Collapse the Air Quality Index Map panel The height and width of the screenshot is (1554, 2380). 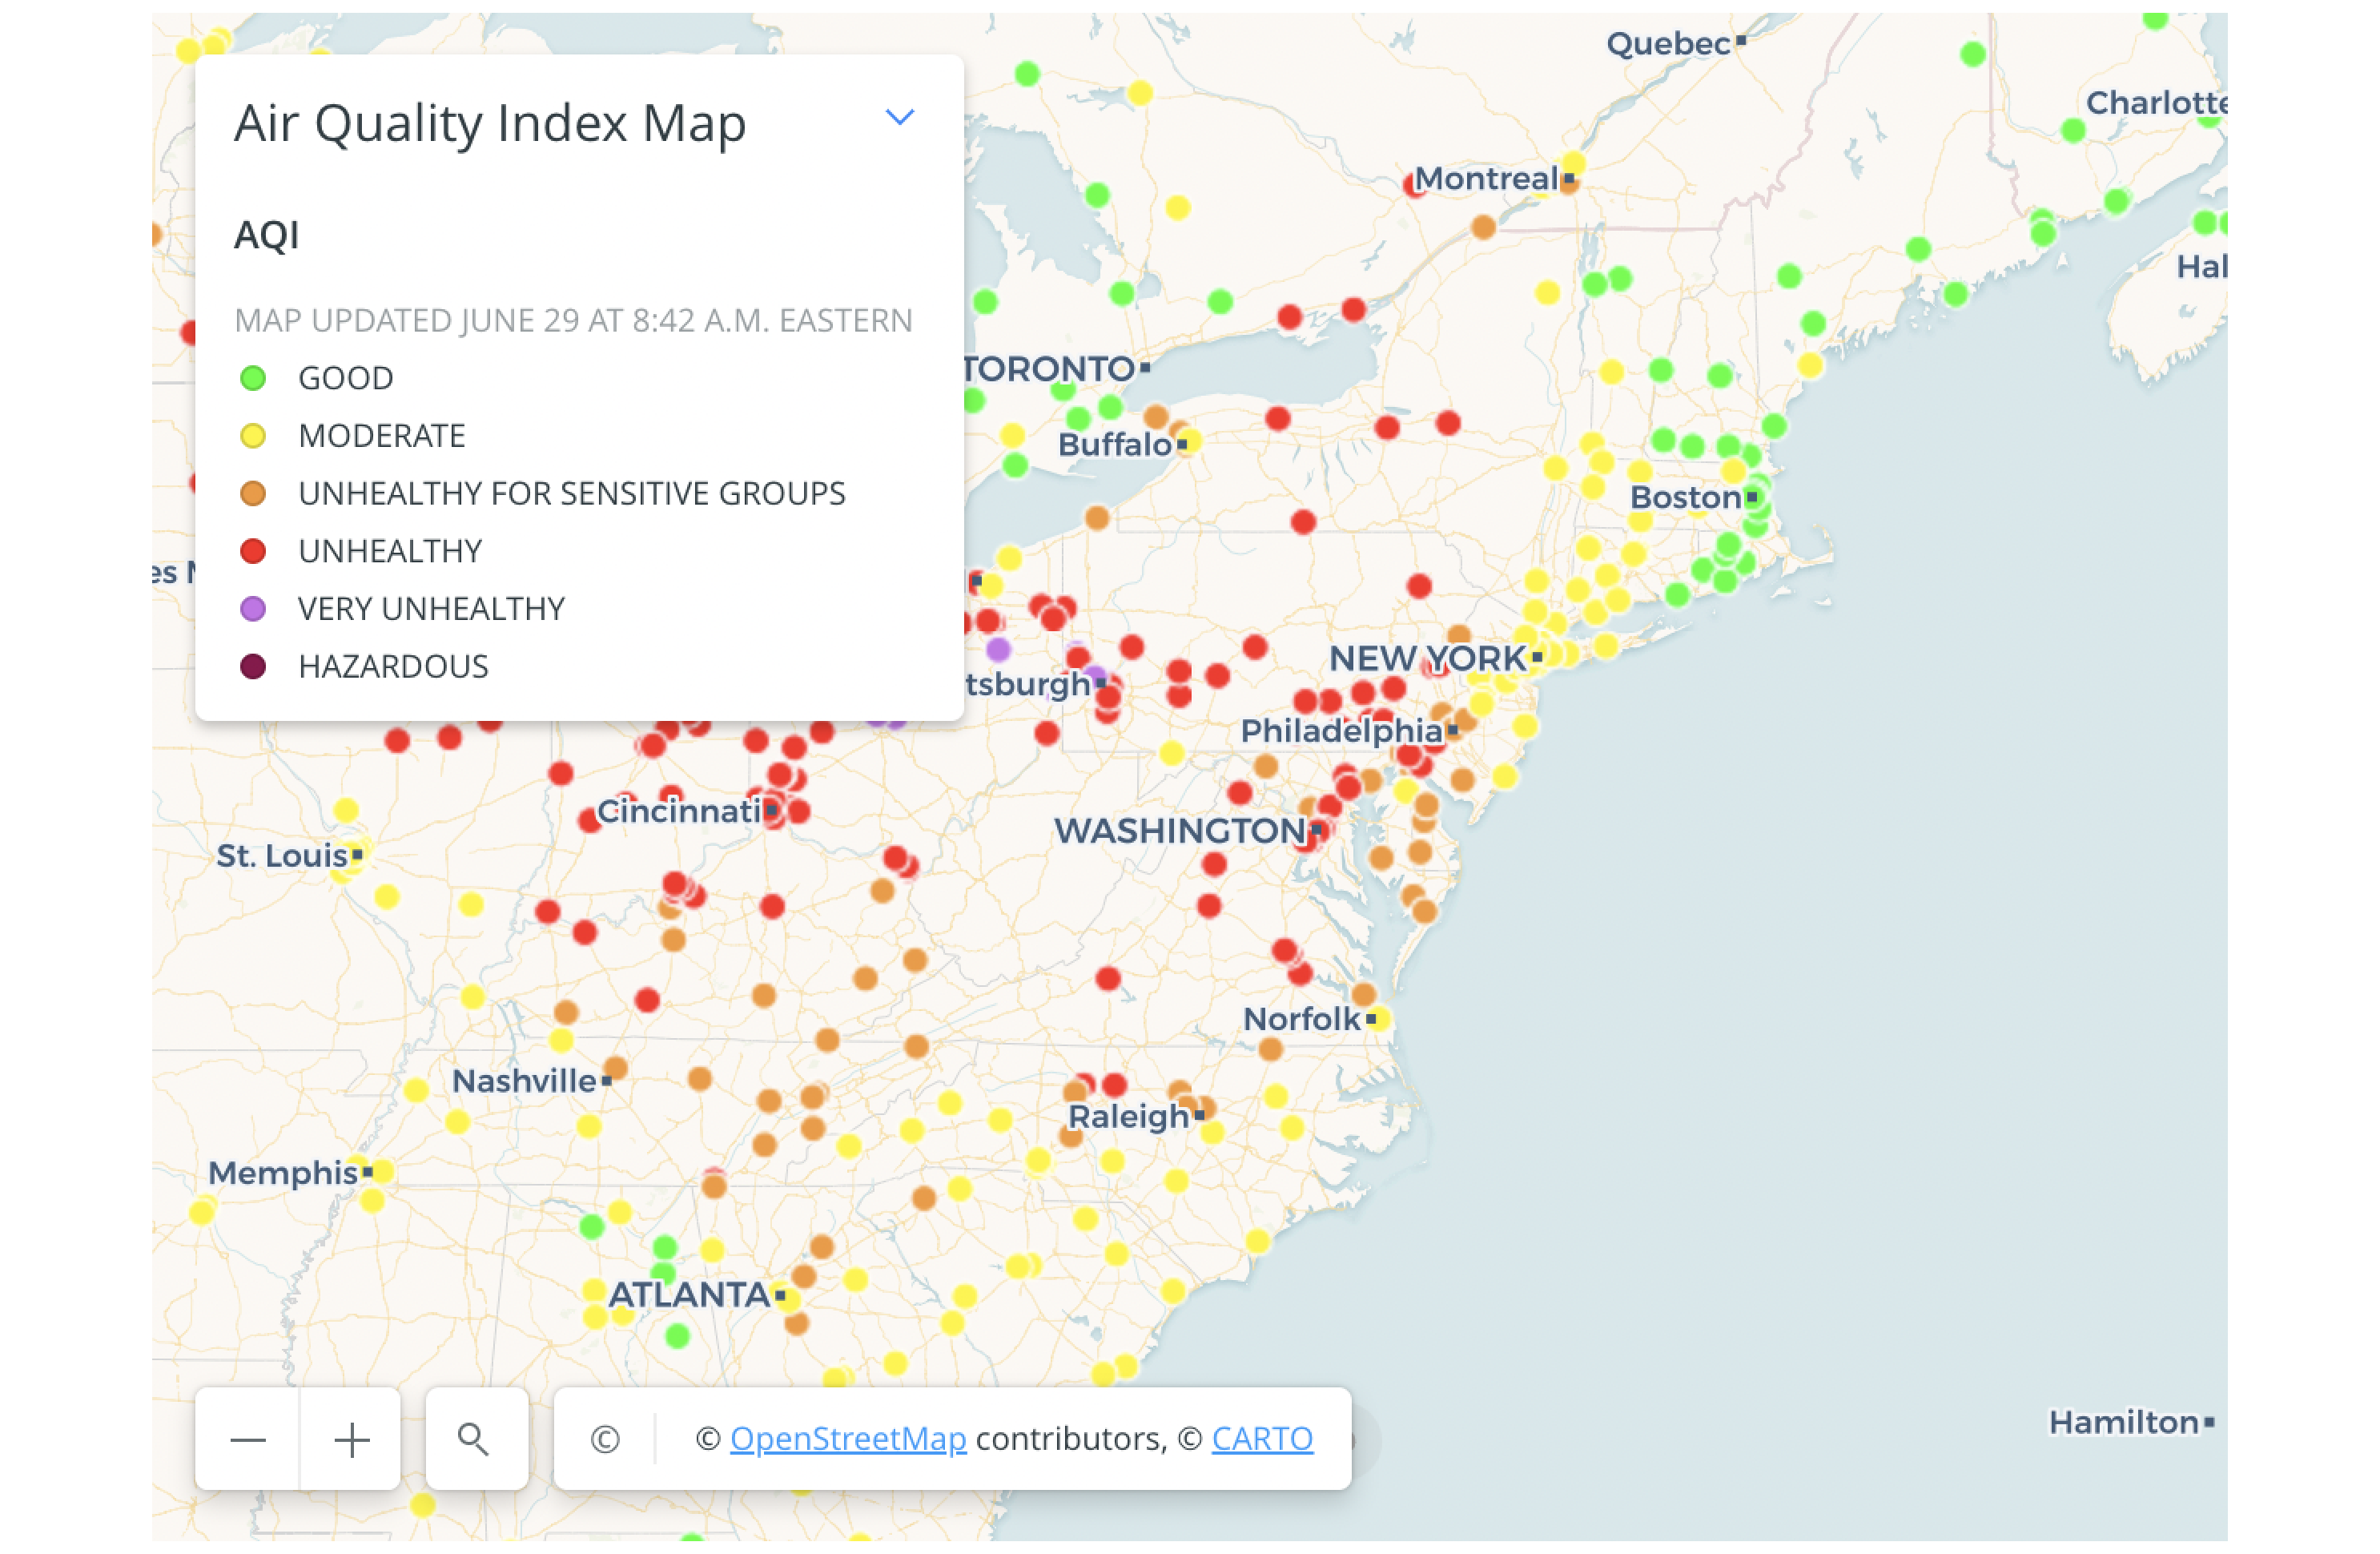(900, 118)
